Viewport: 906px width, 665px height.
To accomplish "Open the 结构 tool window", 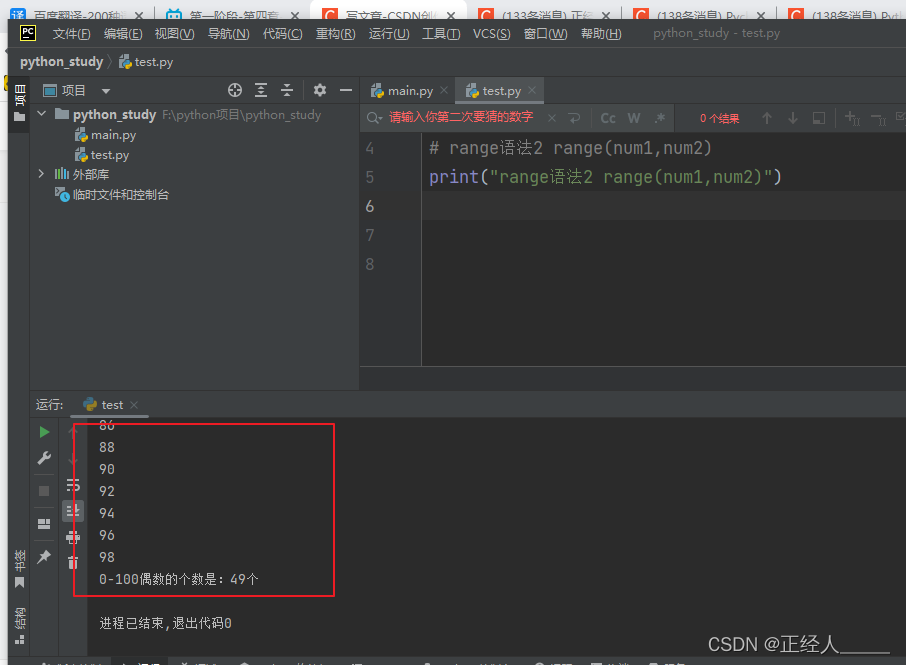I will 20,625.
